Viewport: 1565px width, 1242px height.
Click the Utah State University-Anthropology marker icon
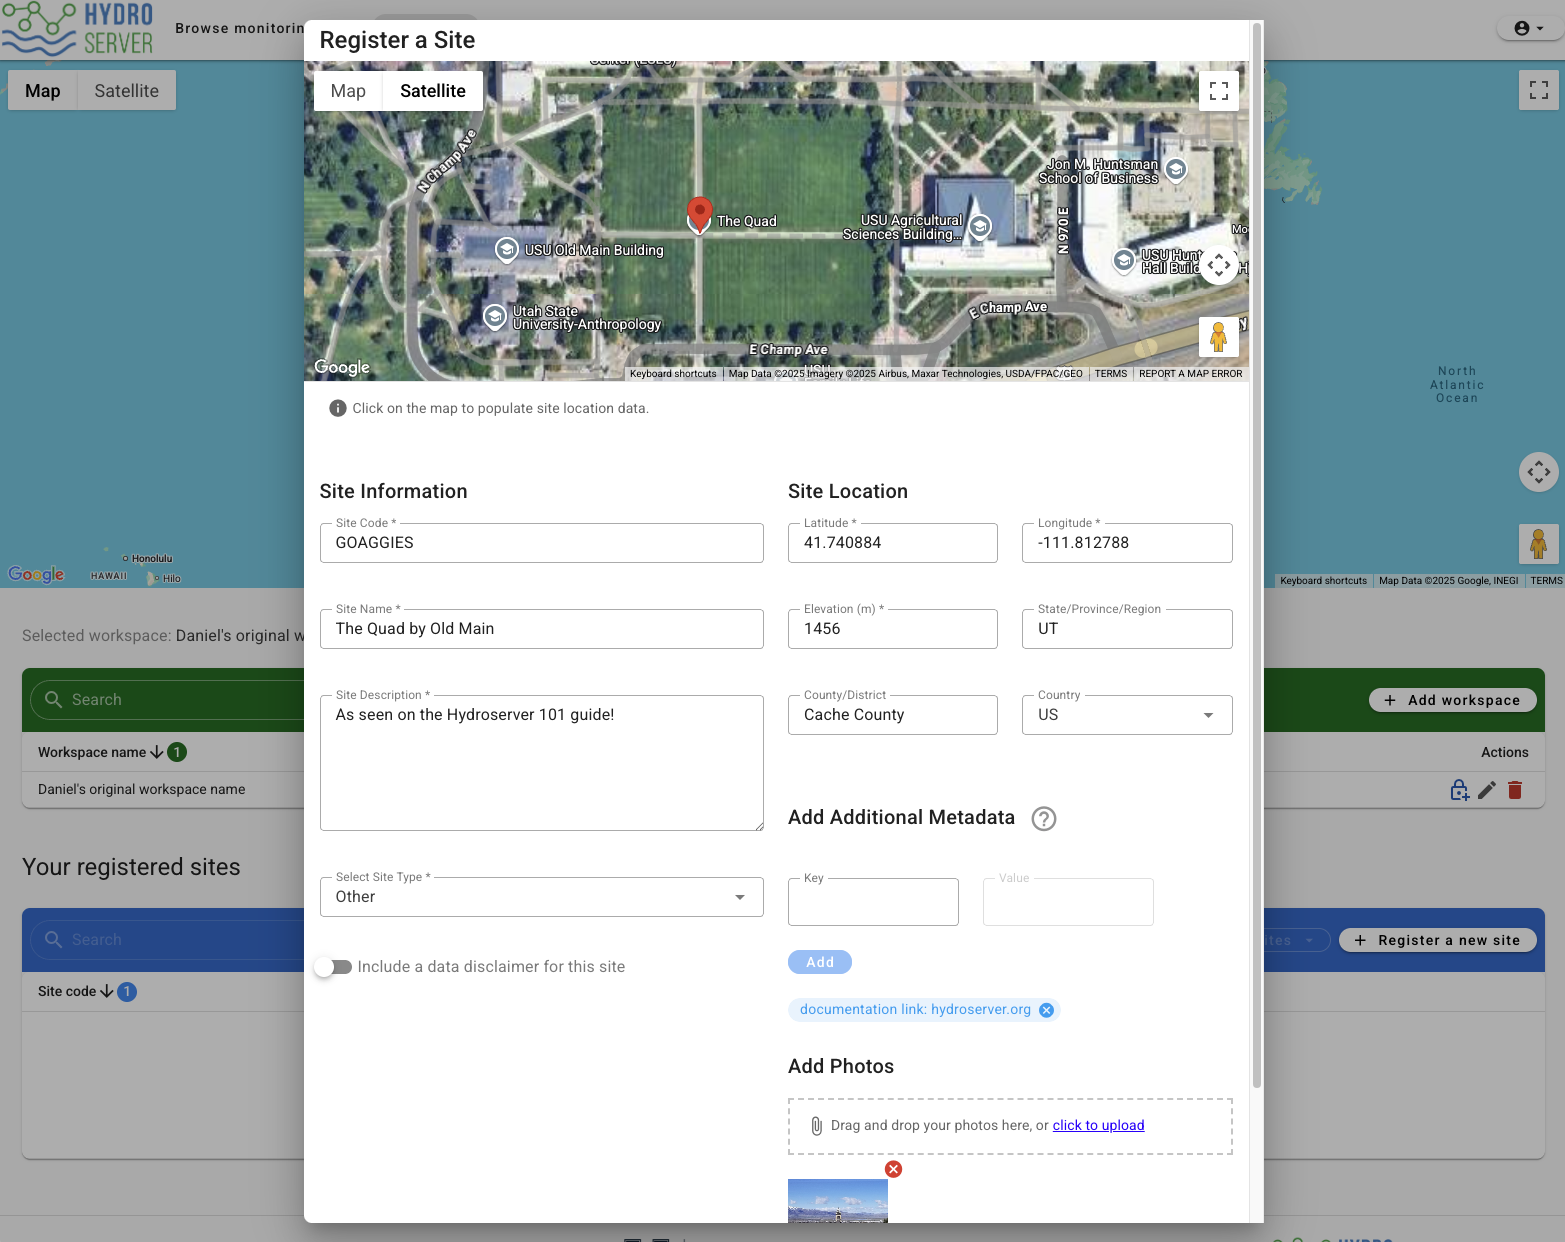click(494, 317)
